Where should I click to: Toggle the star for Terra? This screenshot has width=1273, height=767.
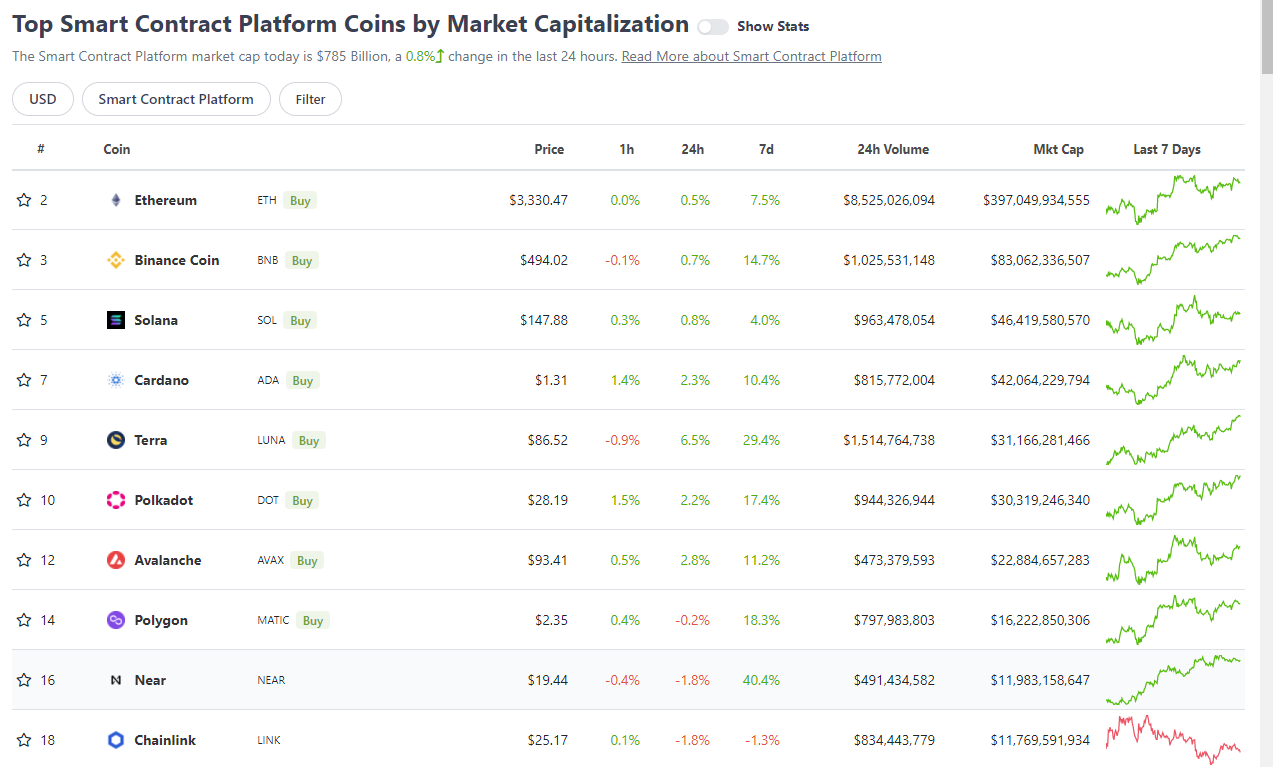point(24,440)
